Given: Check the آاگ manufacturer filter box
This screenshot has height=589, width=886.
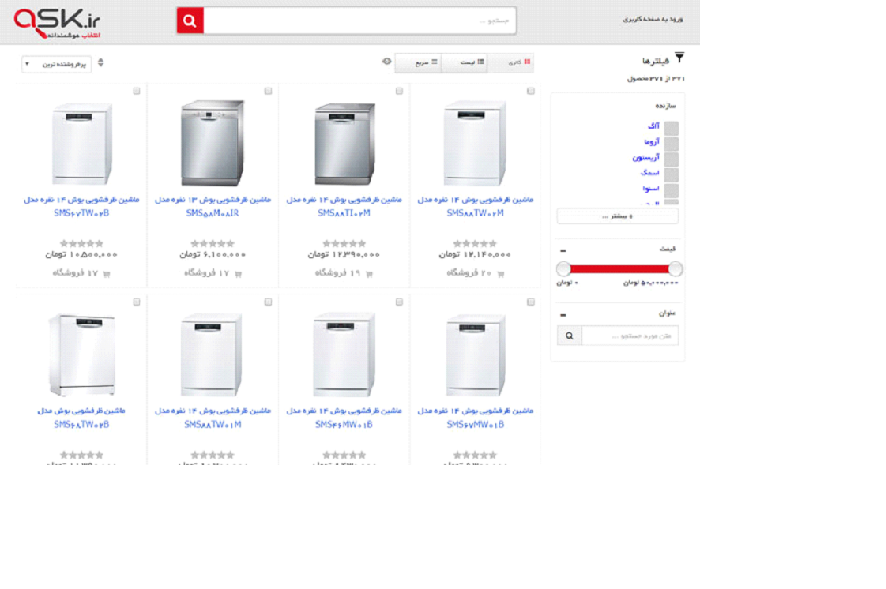Looking at the screenshot, I should (671, 128).
